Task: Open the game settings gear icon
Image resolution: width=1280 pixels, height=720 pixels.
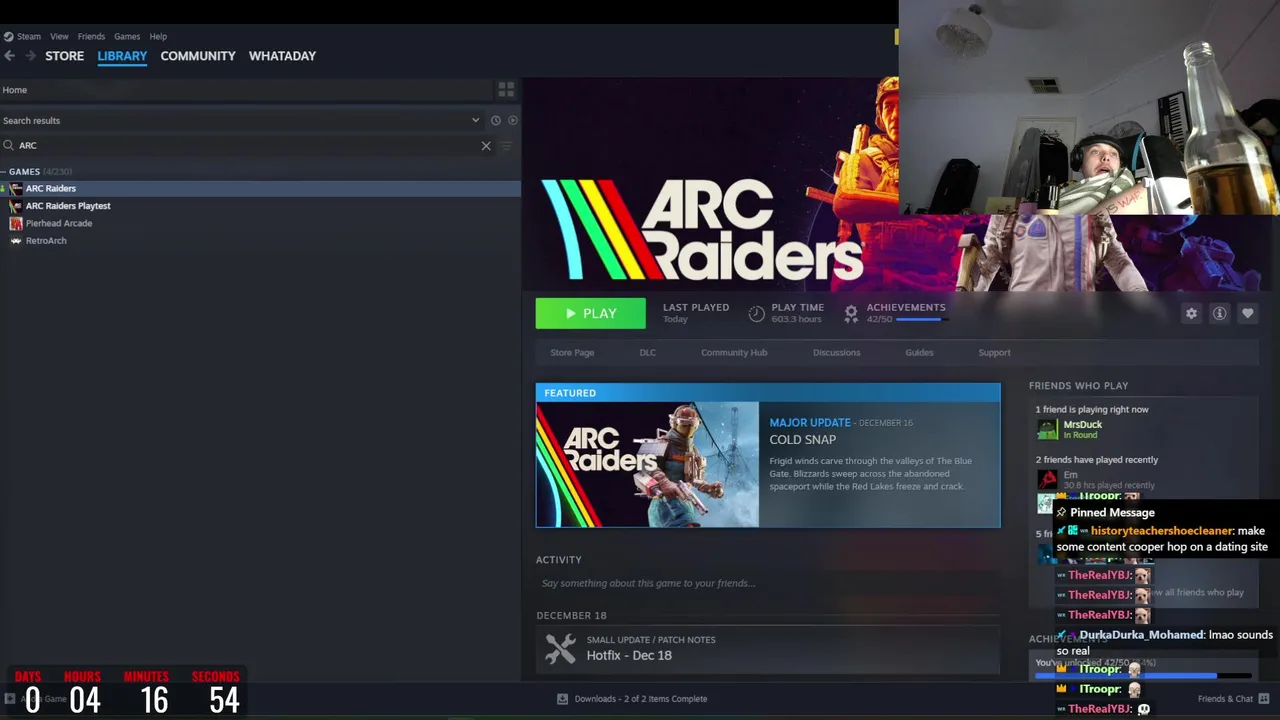Action: (x=1191, y=313)
